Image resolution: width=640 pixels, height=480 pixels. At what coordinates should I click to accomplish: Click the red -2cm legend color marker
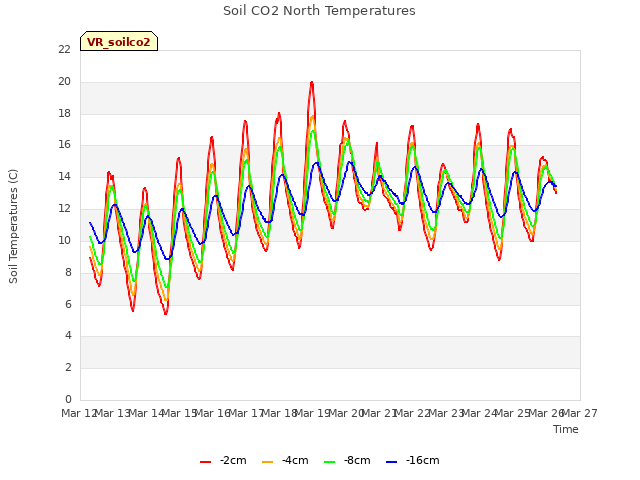pyautogui.click(x=205, y=462)
